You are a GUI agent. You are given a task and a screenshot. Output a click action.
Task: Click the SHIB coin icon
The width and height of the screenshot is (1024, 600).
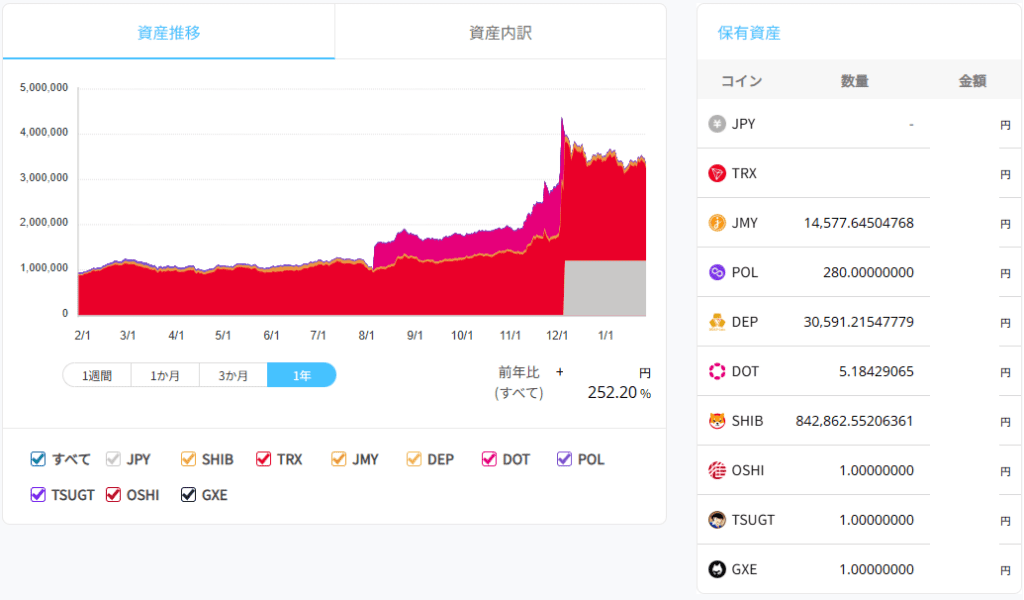pos(717,421)
